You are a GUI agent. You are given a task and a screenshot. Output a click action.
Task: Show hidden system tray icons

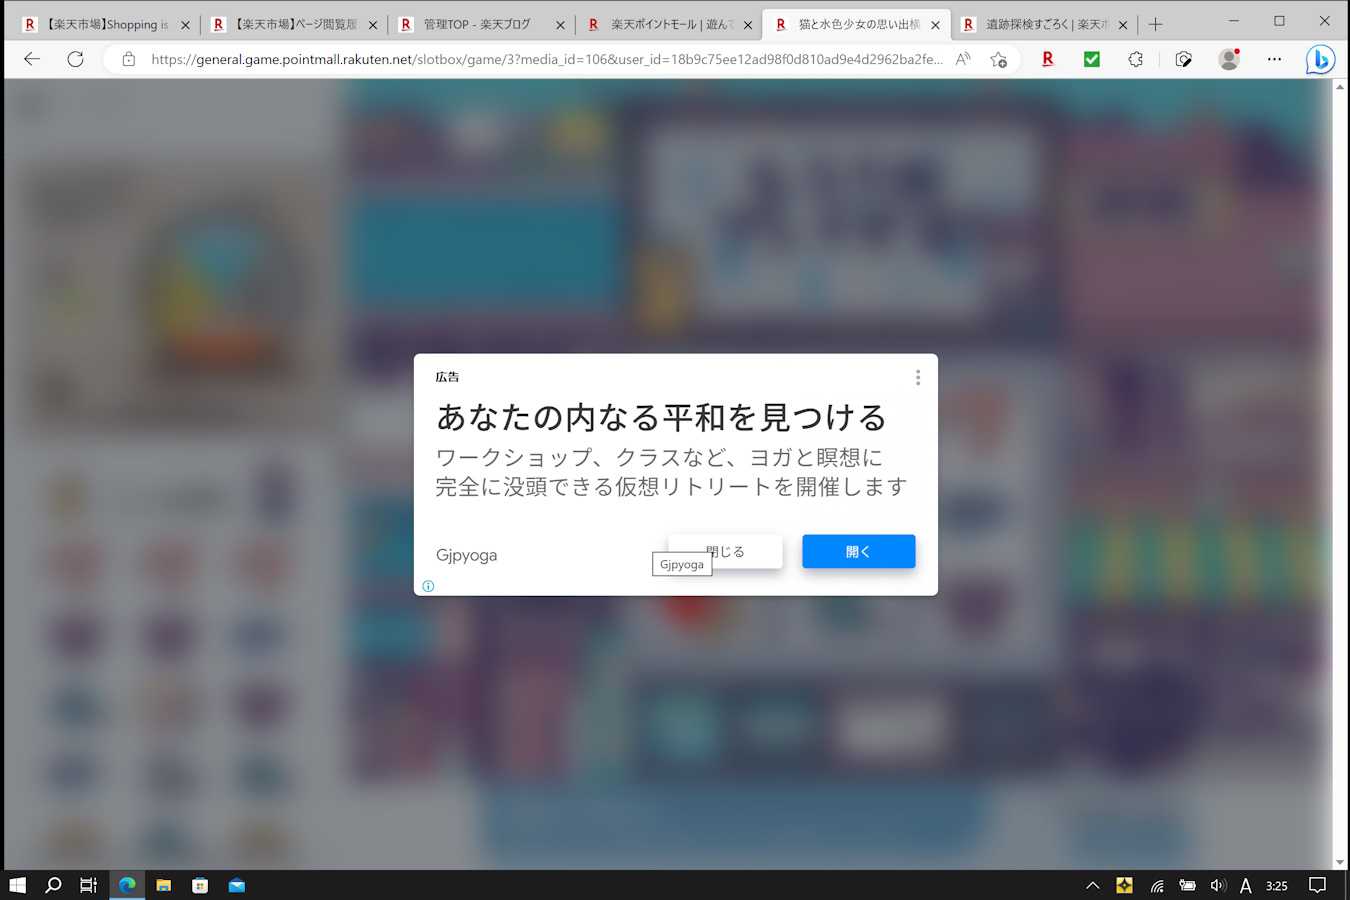pyautogui.click(x=1093, y=885)
